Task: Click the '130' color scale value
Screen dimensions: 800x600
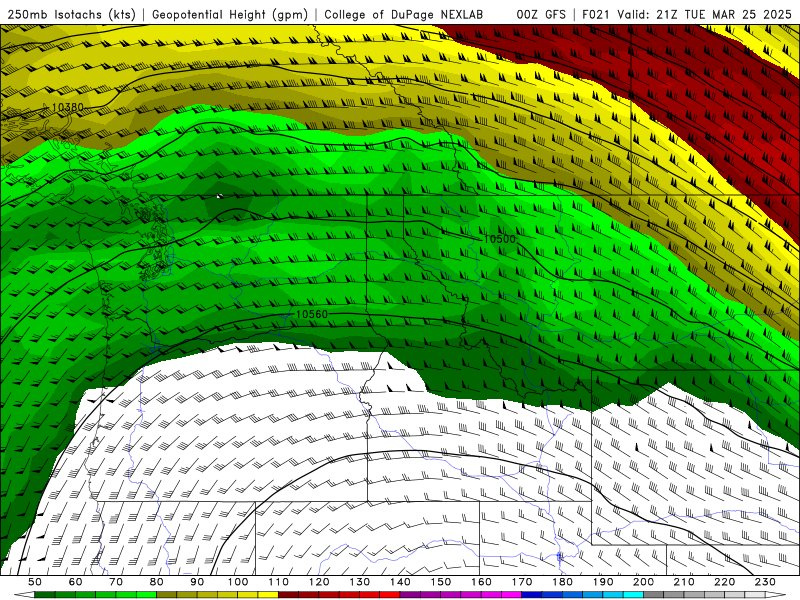Action: 359,582
